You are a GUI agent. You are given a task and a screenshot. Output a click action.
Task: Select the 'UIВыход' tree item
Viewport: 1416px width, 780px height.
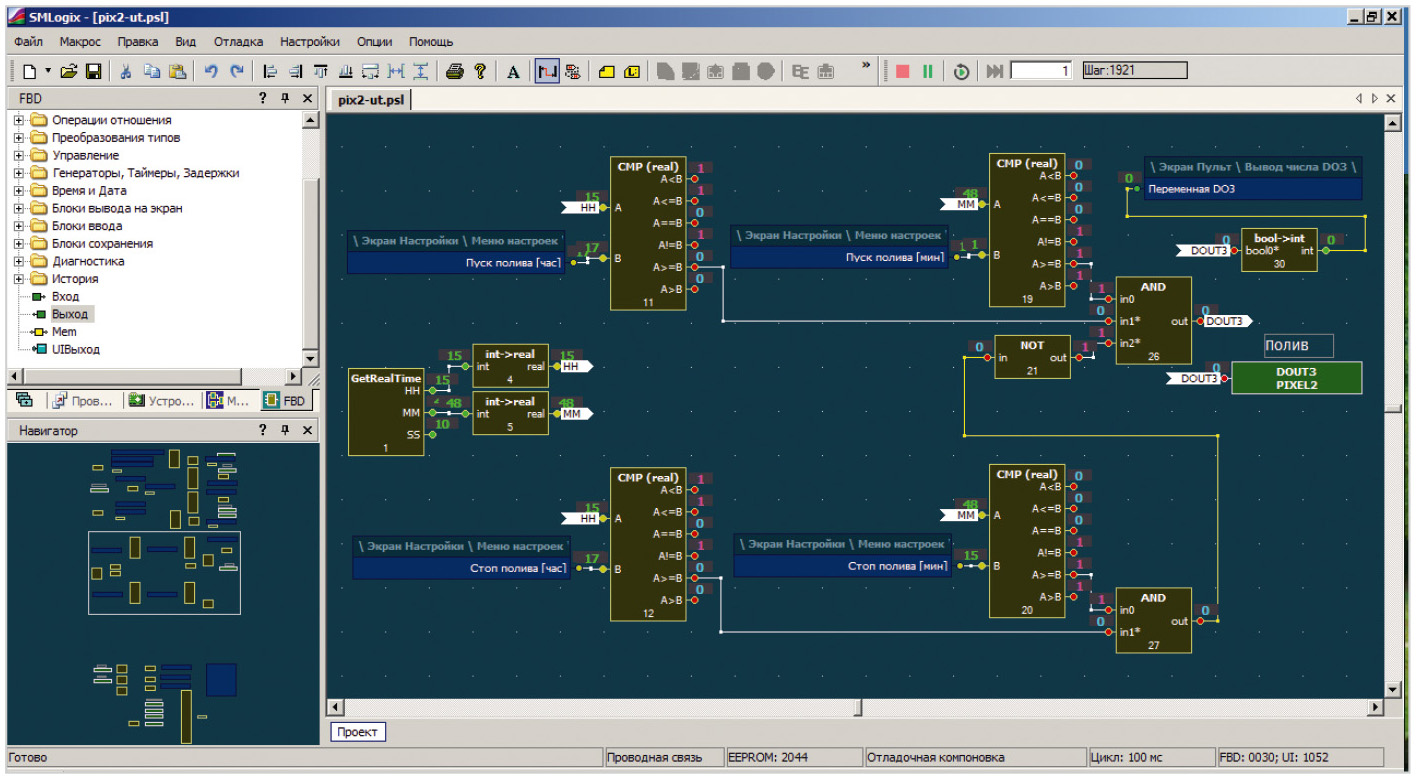75,350
